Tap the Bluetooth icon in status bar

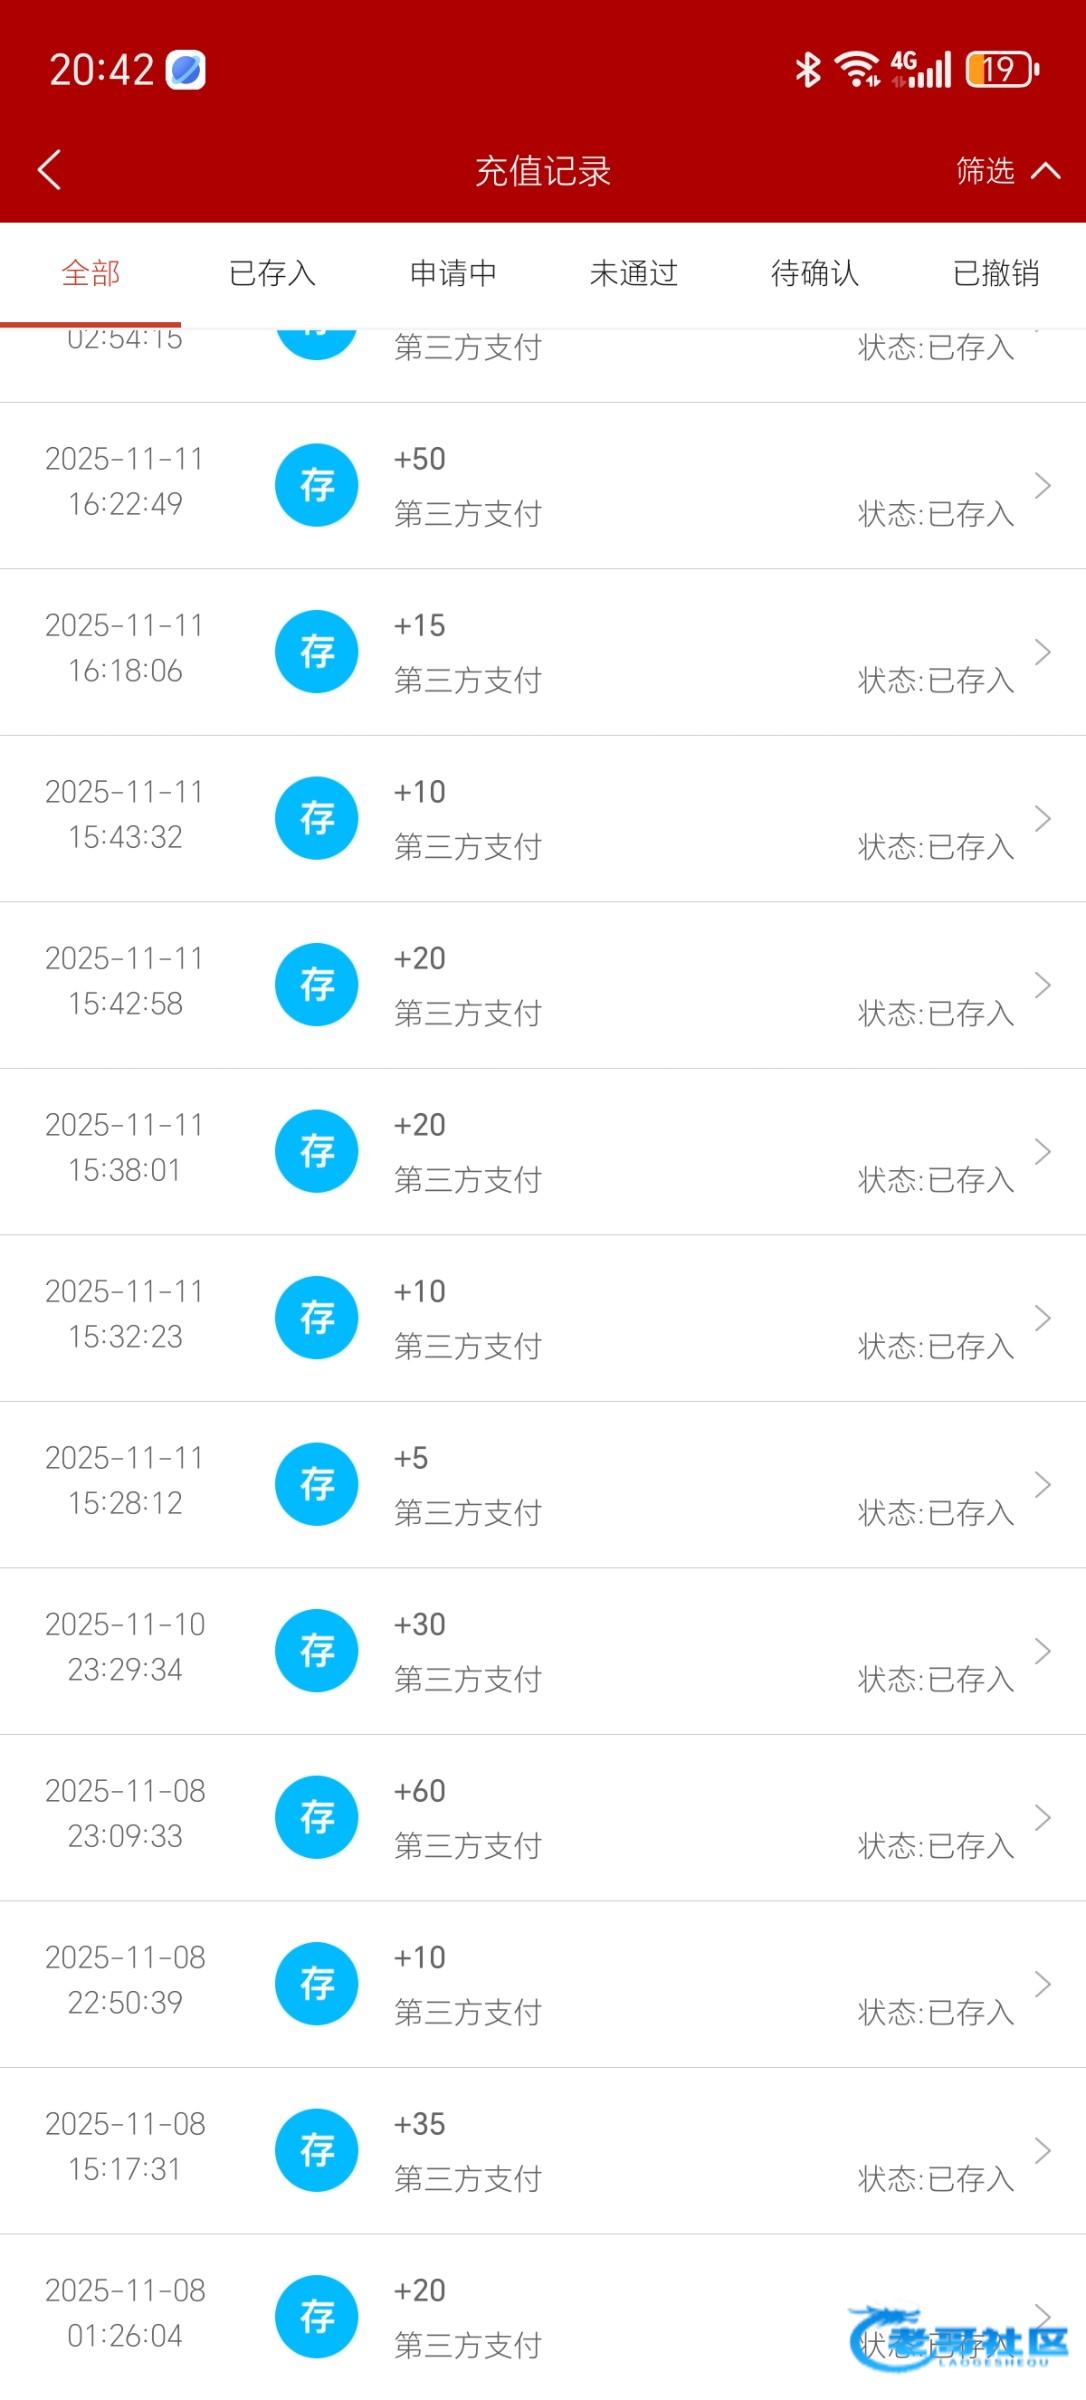pyautogui.click(x=807, y=70)
